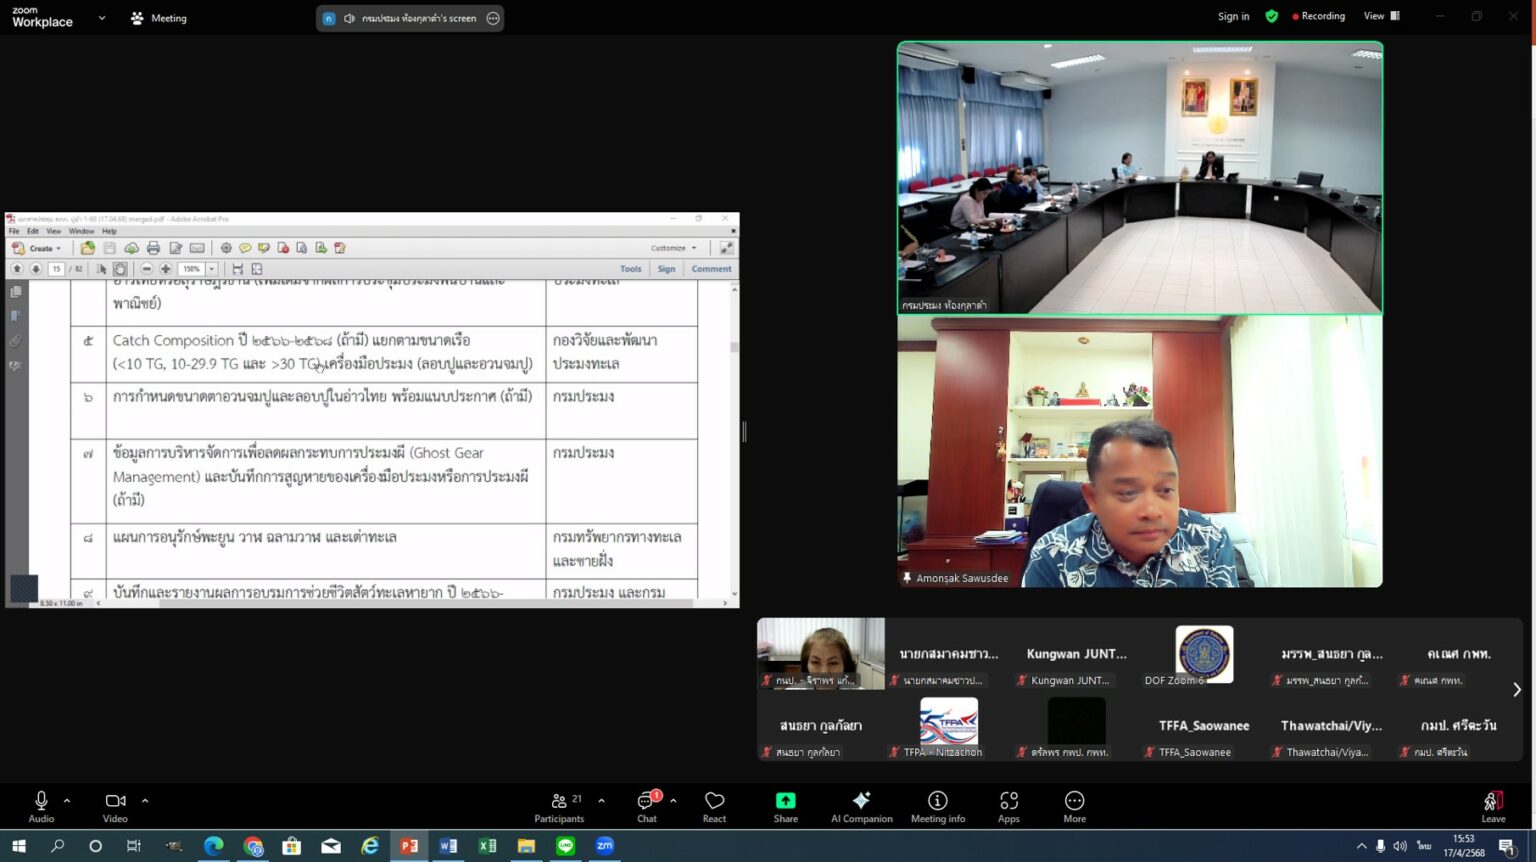Click the More options icon
The height and width of the screenshot is (862, 1536).
[1074, 806]
